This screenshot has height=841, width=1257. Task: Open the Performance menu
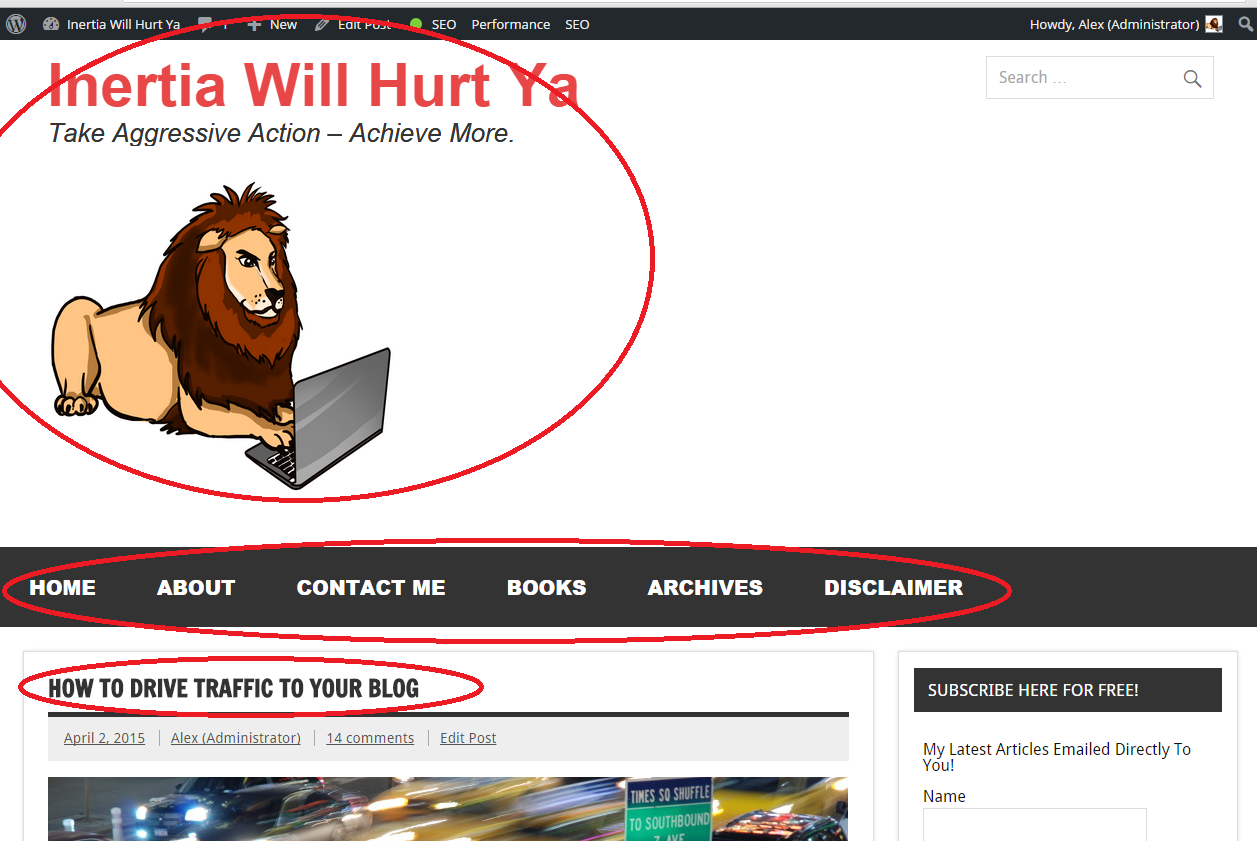tap(511, 24)
